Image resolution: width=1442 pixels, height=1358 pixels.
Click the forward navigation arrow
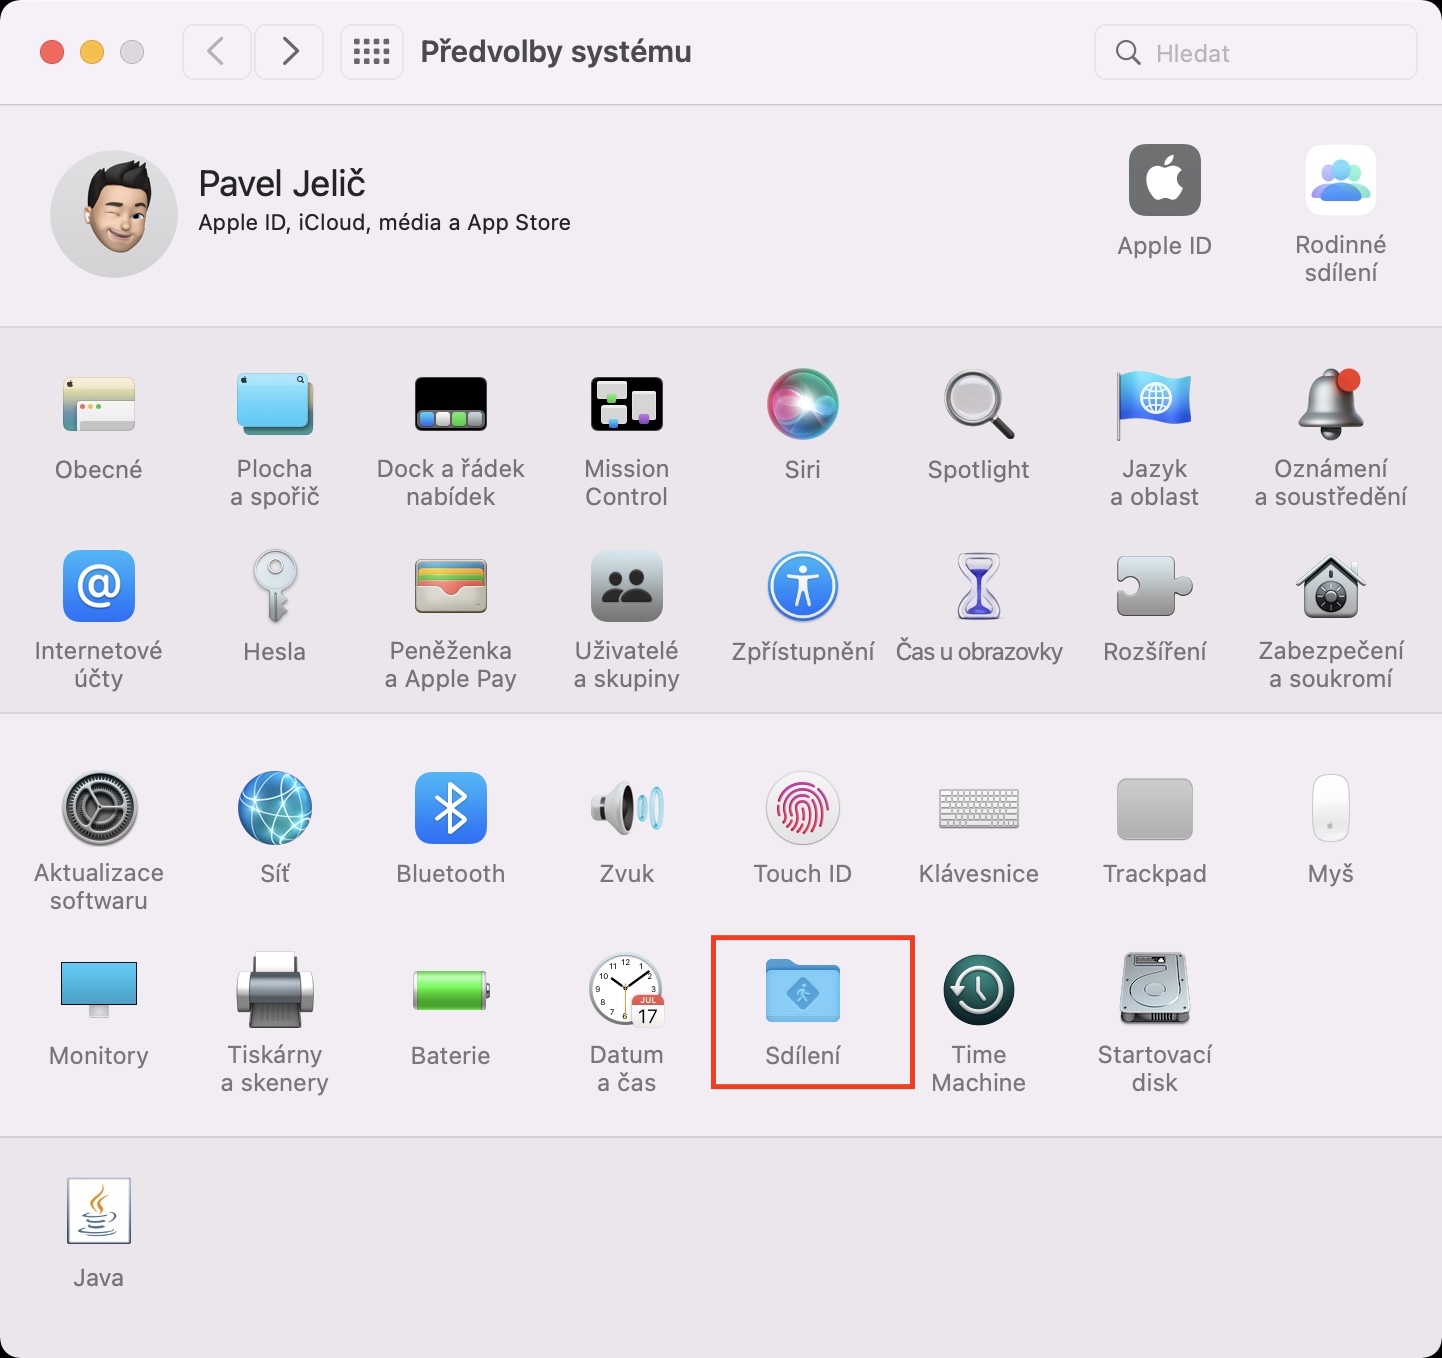290,51
